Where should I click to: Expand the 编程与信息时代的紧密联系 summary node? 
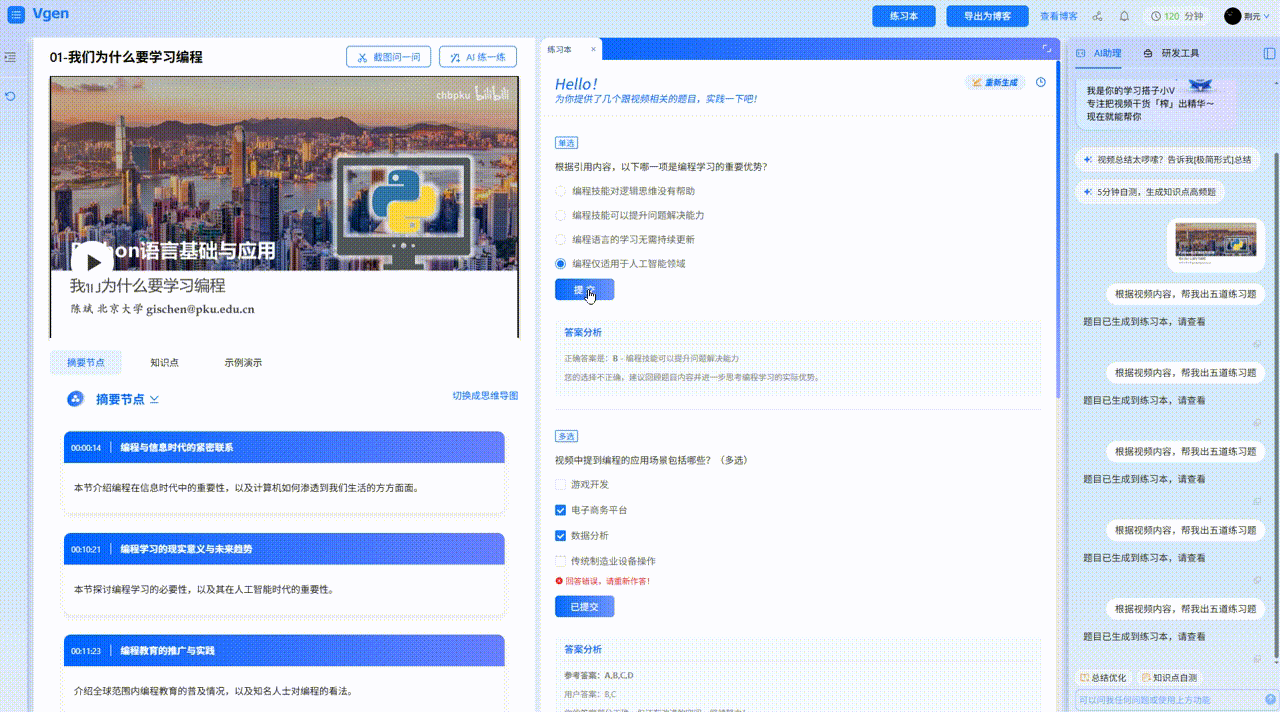(283, 448)
